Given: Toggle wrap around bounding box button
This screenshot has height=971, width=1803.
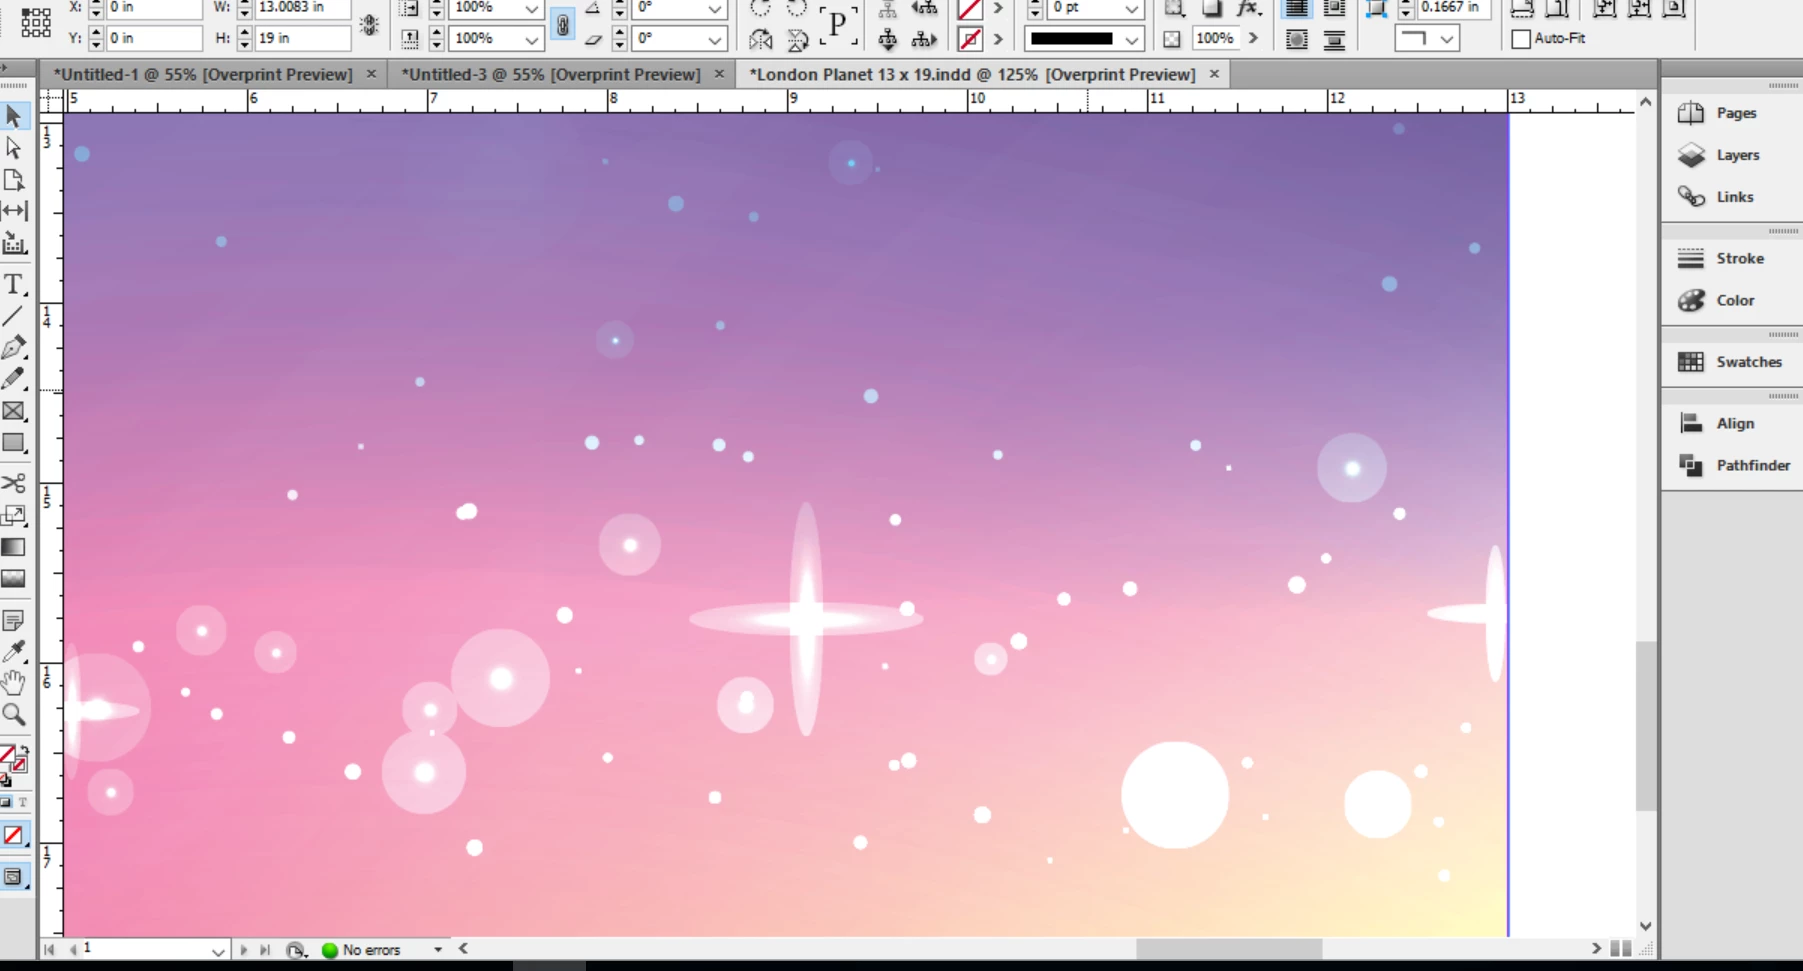Looking at the screenshot, I should coord(1334,9).
